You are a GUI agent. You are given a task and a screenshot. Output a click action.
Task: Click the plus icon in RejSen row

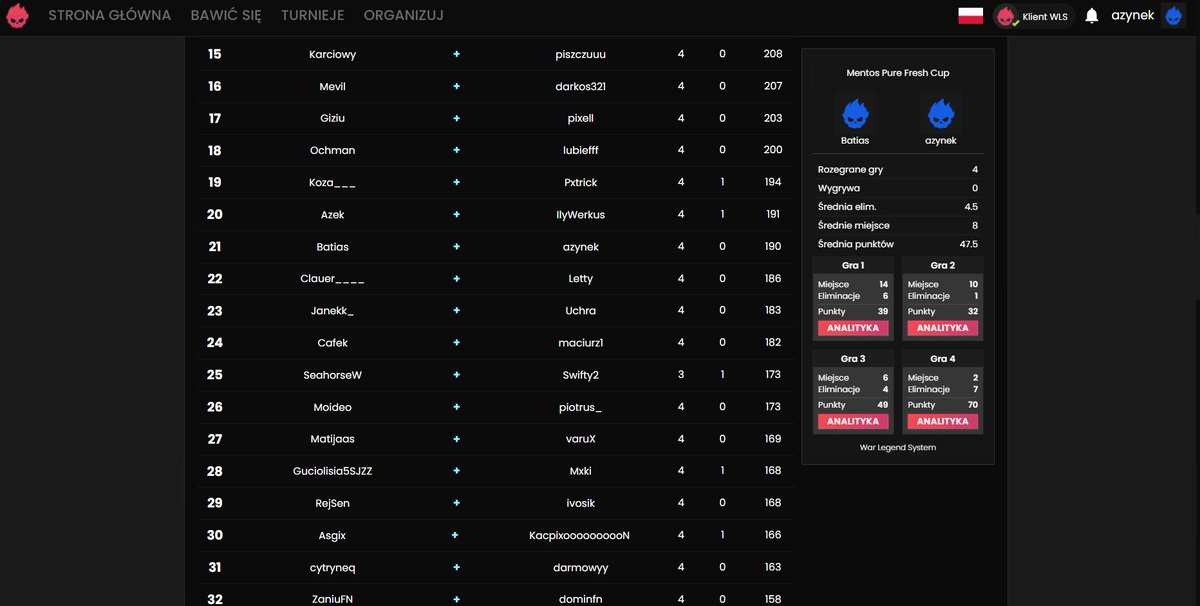click(456, 503)
